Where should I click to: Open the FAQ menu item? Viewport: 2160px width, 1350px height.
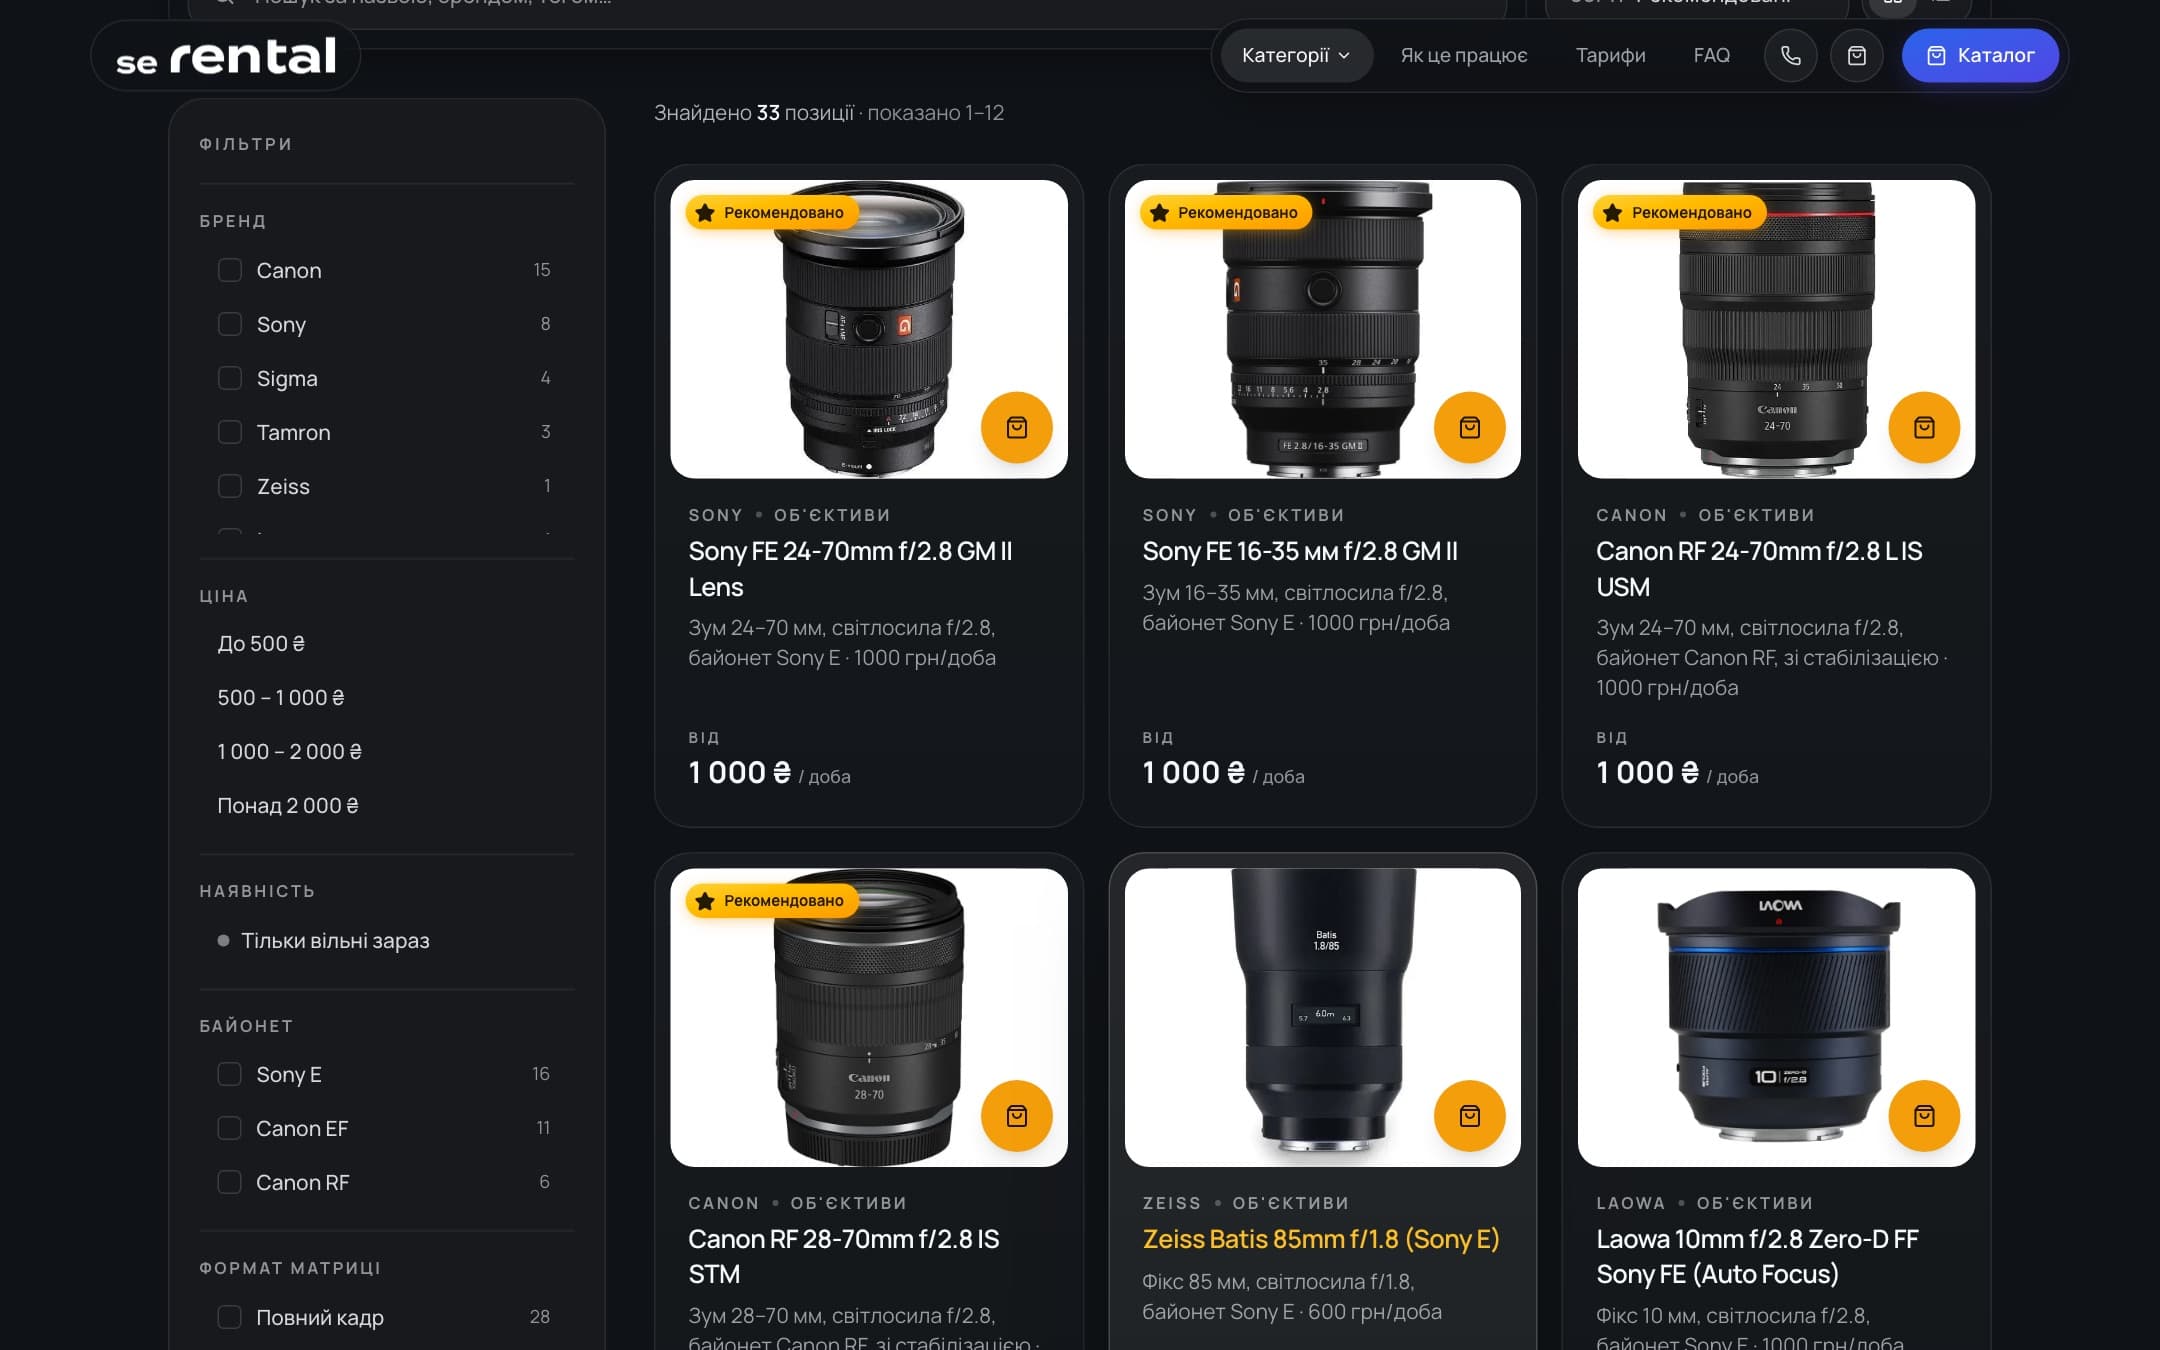coord(1711,56)
